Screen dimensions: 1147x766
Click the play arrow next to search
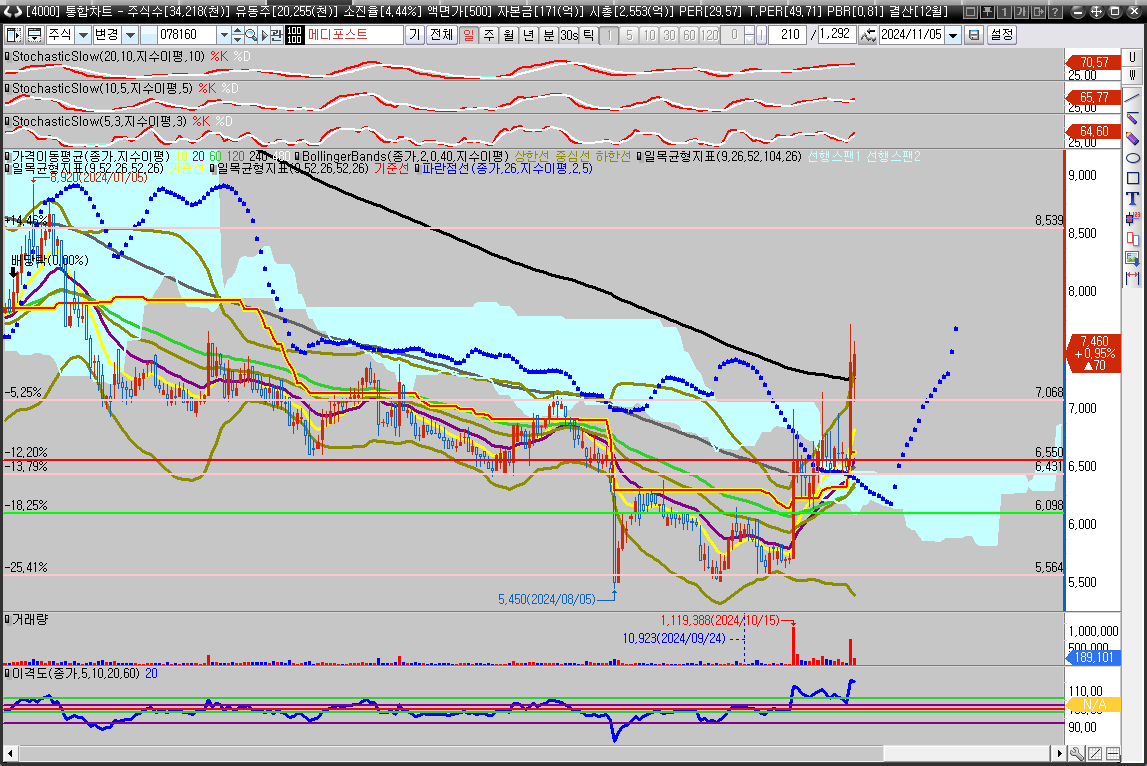pos(264,34)
